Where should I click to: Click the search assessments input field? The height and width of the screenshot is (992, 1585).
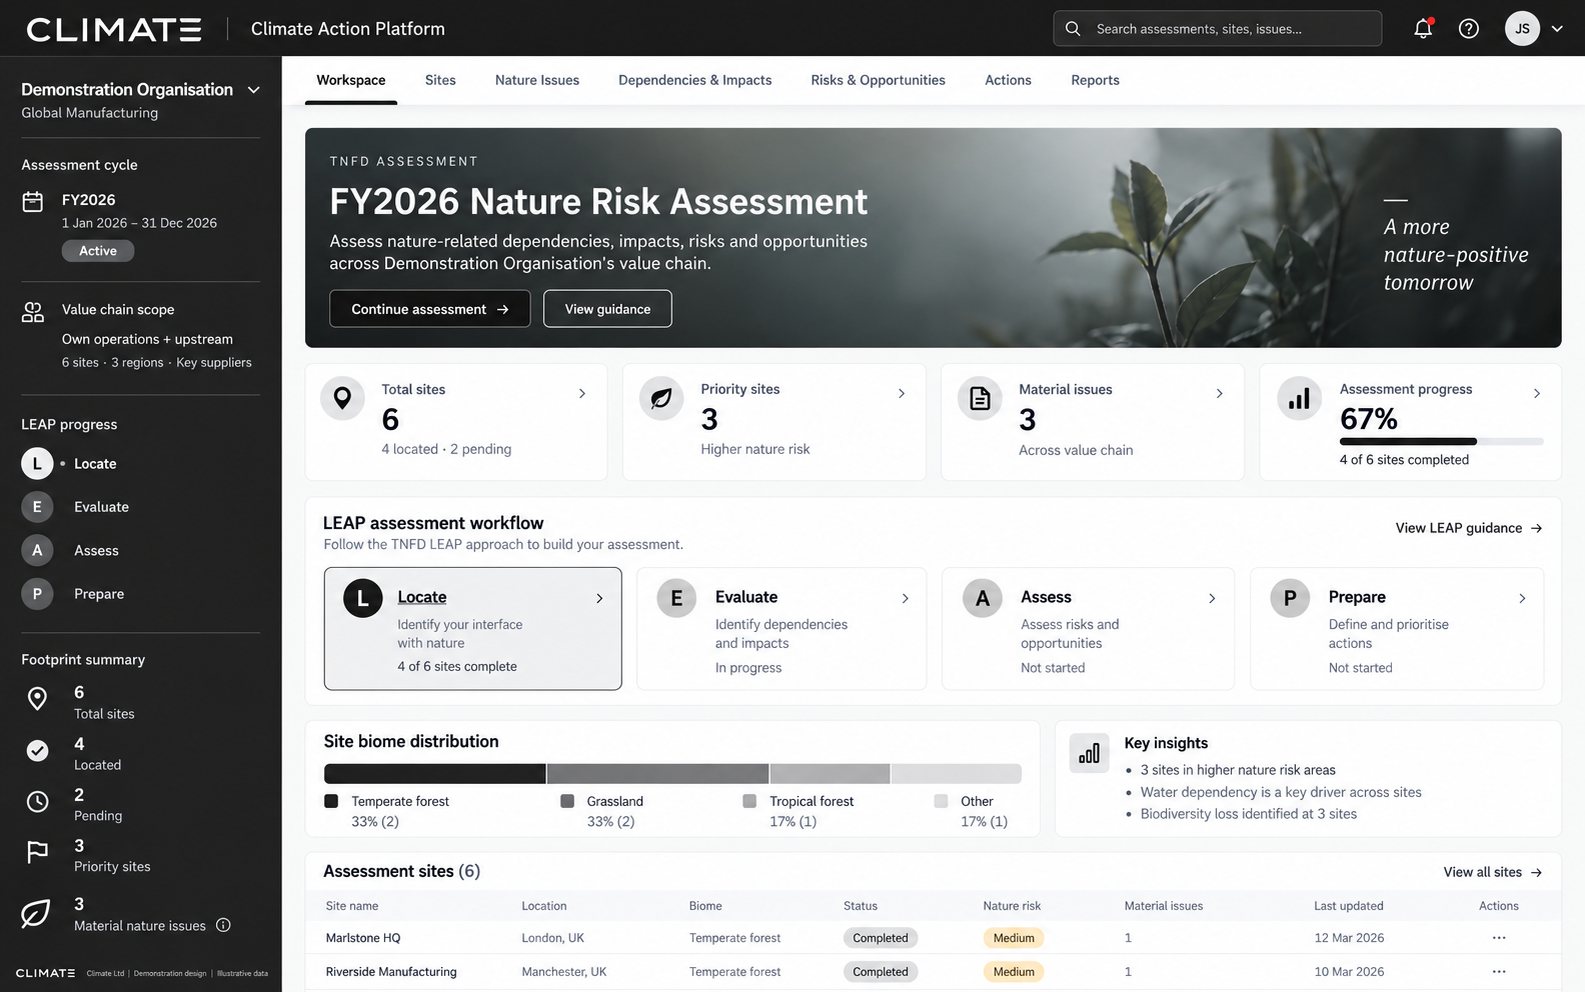click(1217, 29)
